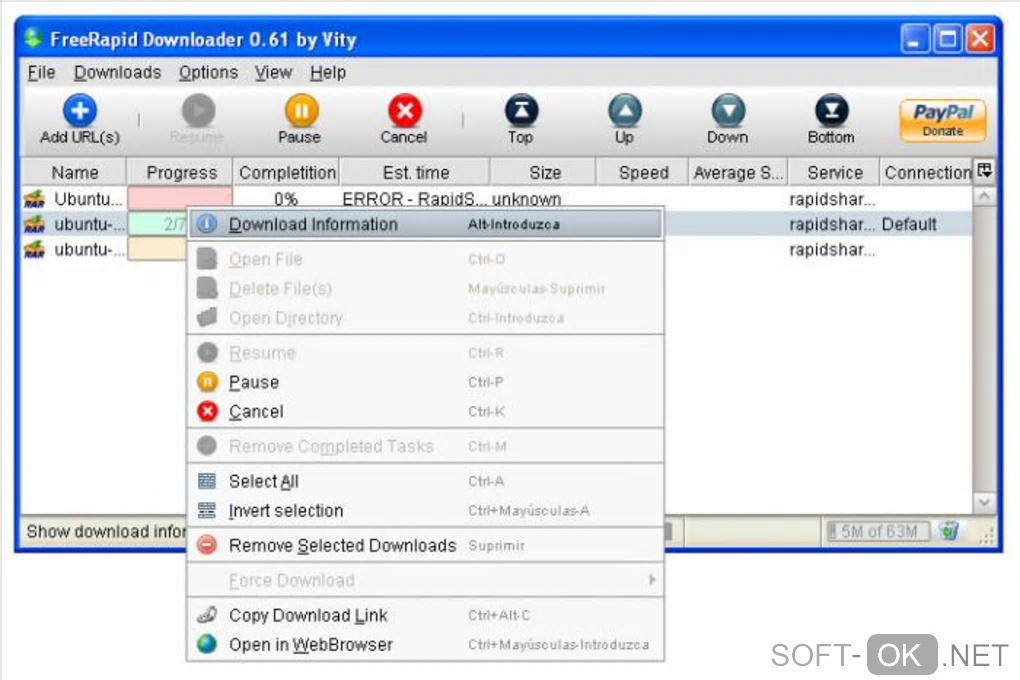
Task: Click the RAR icon of the Ubuntu... error row
Action: [34, 198]
